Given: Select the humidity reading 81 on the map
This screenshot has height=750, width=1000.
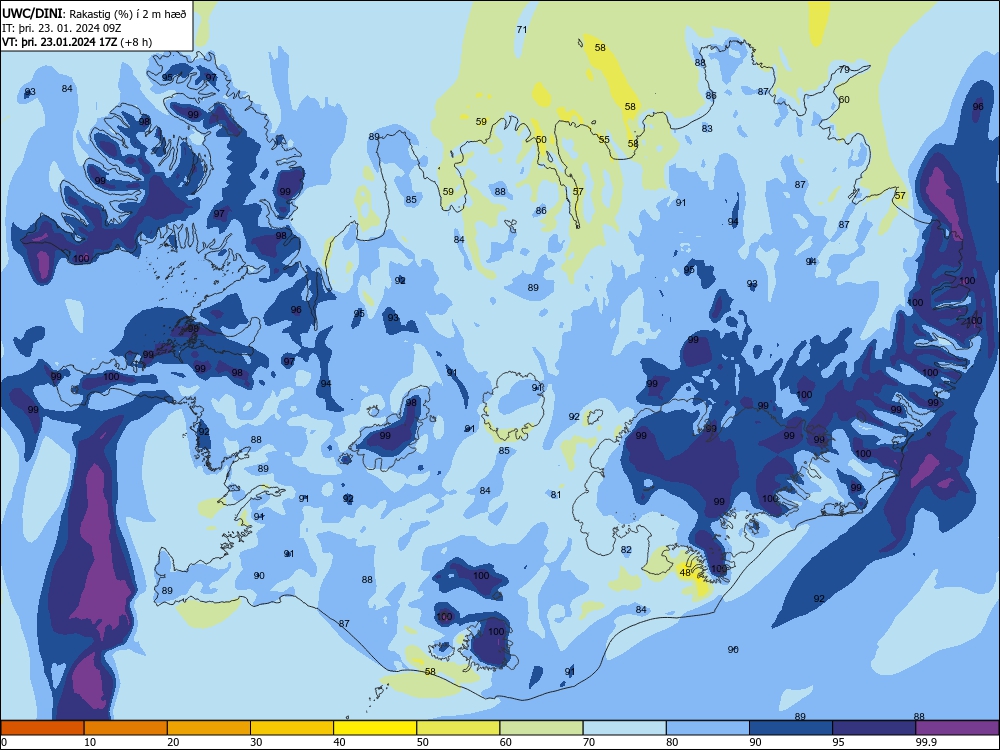Looking at the screenshot, I should coord(555,494).
